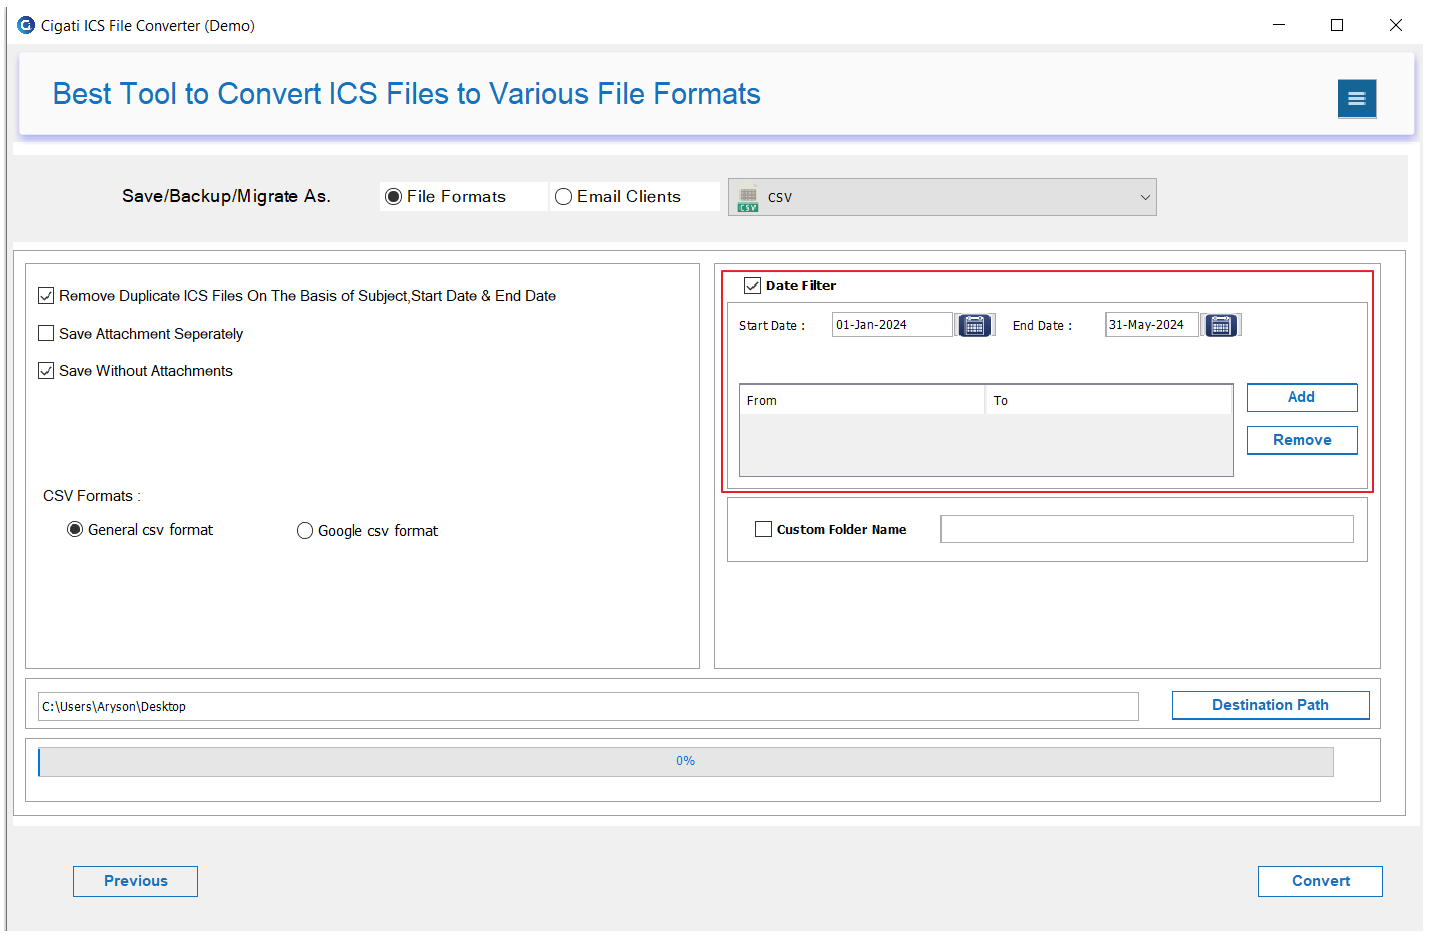Maximize the ICS File Converter window
1433x942 pixels.
[x=1337, y=25]
